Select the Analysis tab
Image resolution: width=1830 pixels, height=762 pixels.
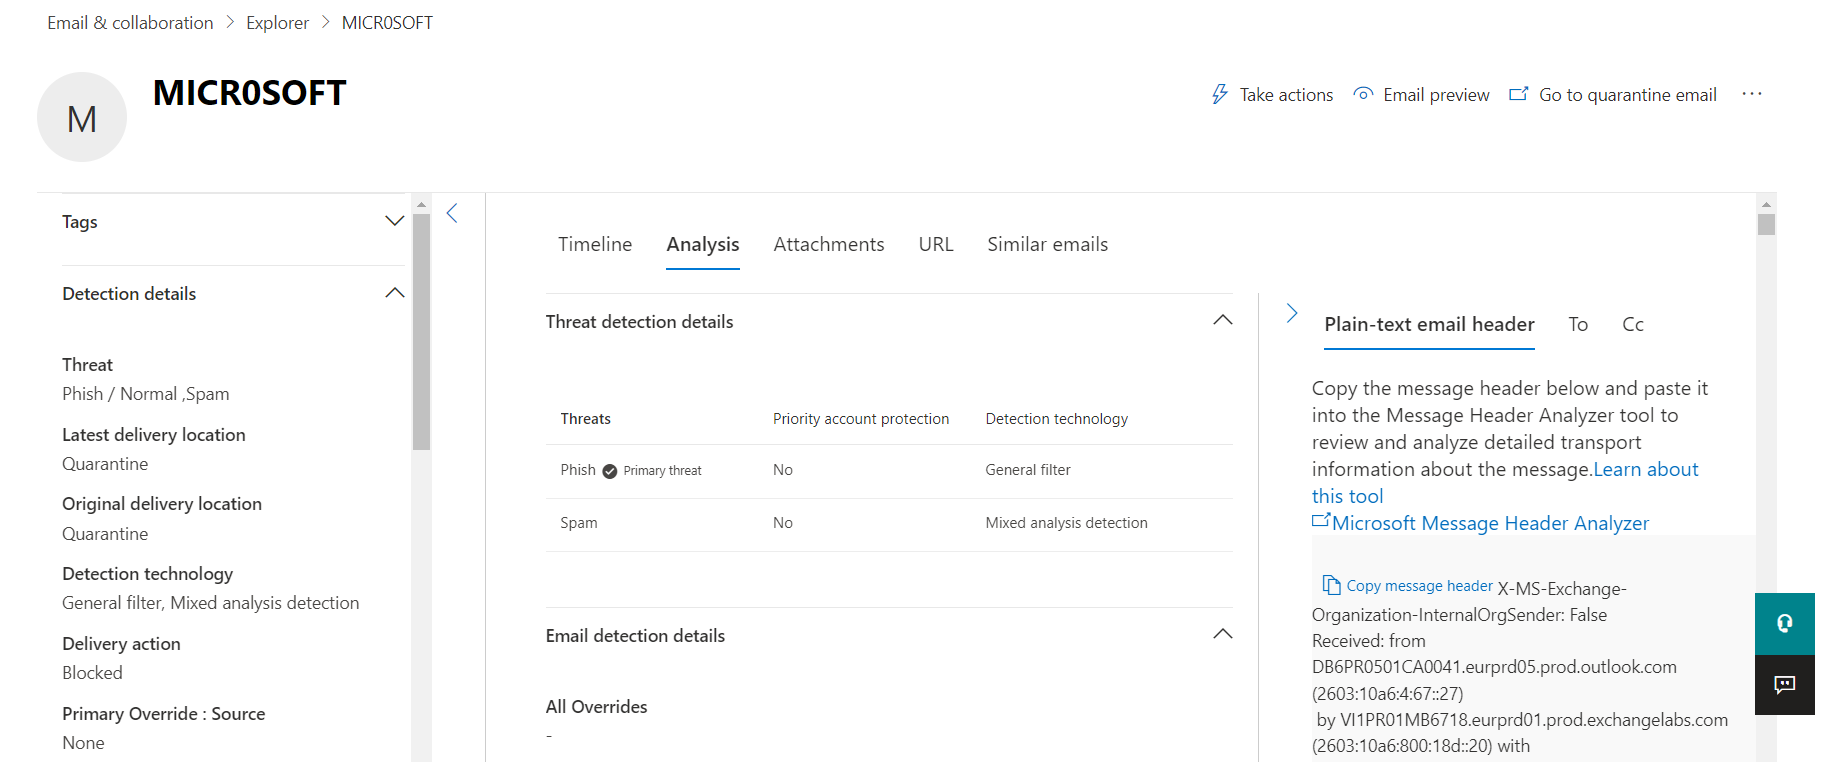[703, 245]
